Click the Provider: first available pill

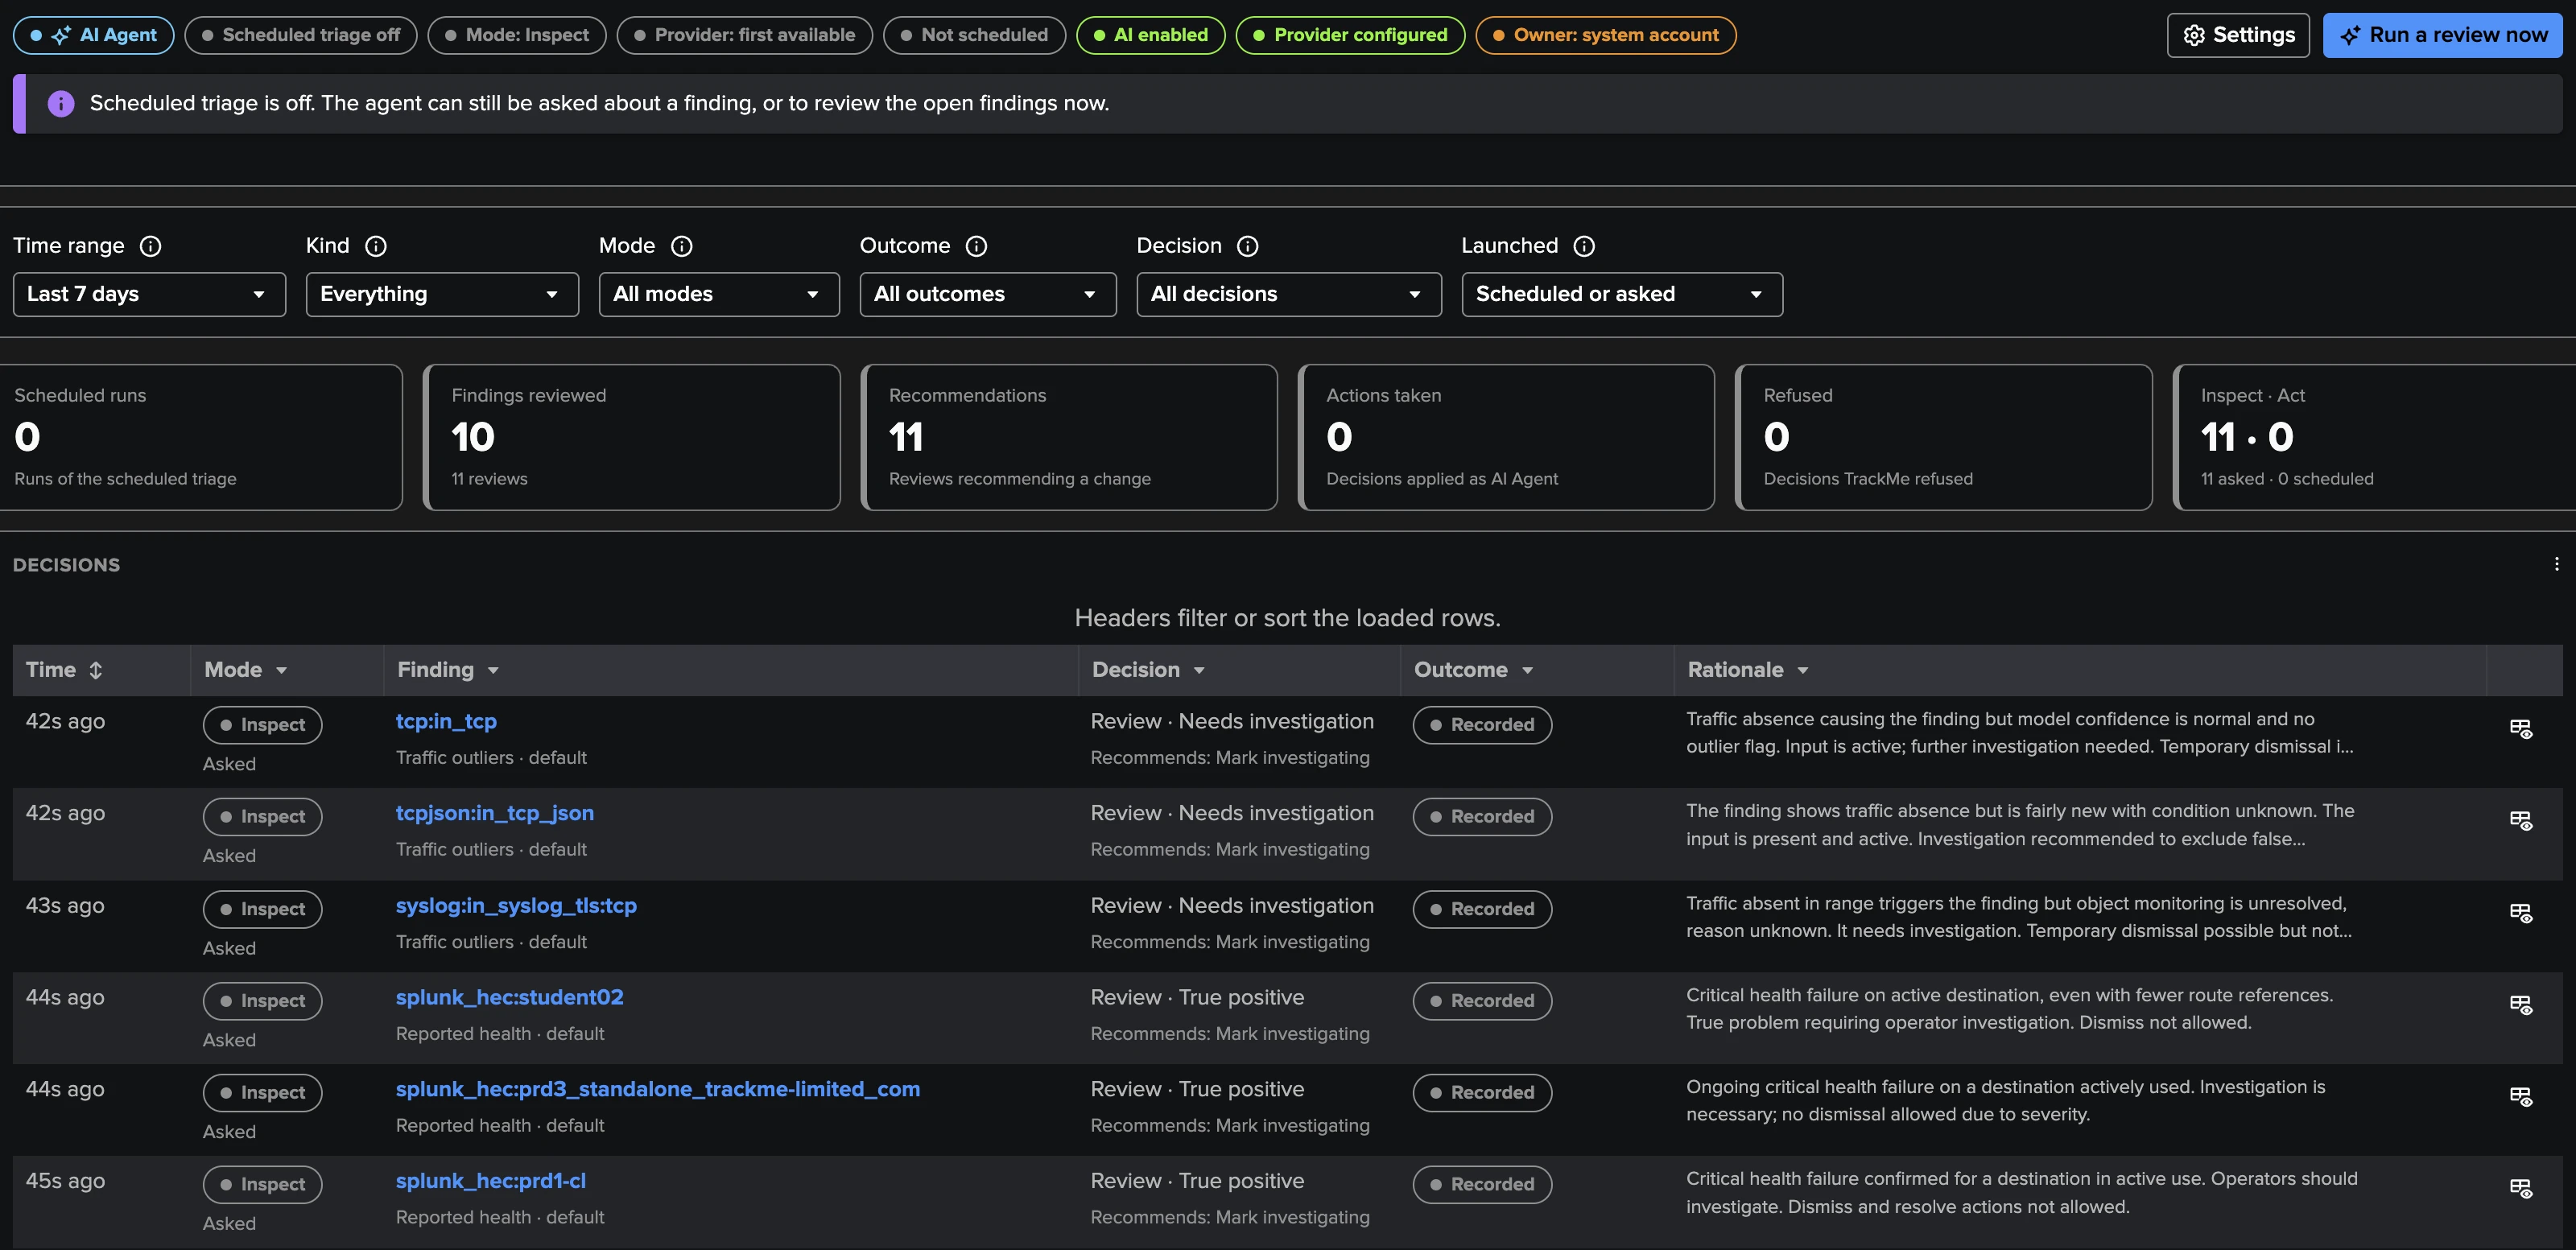click(x=745, y=35)
